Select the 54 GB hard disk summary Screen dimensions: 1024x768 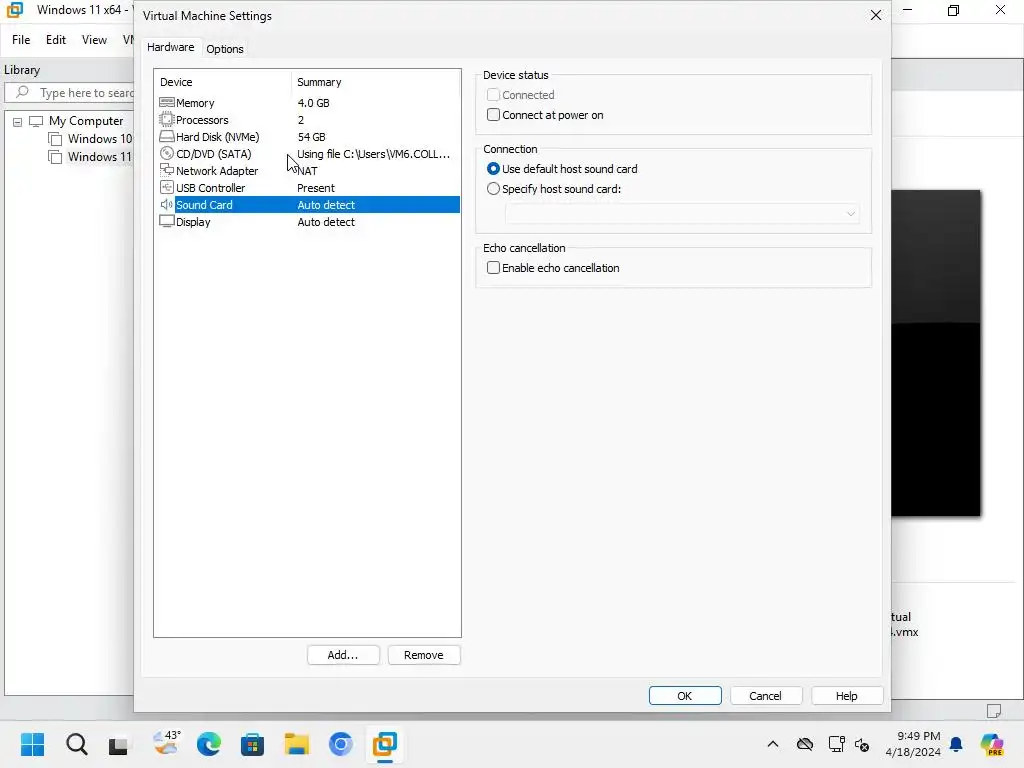[x=312, y=136]
